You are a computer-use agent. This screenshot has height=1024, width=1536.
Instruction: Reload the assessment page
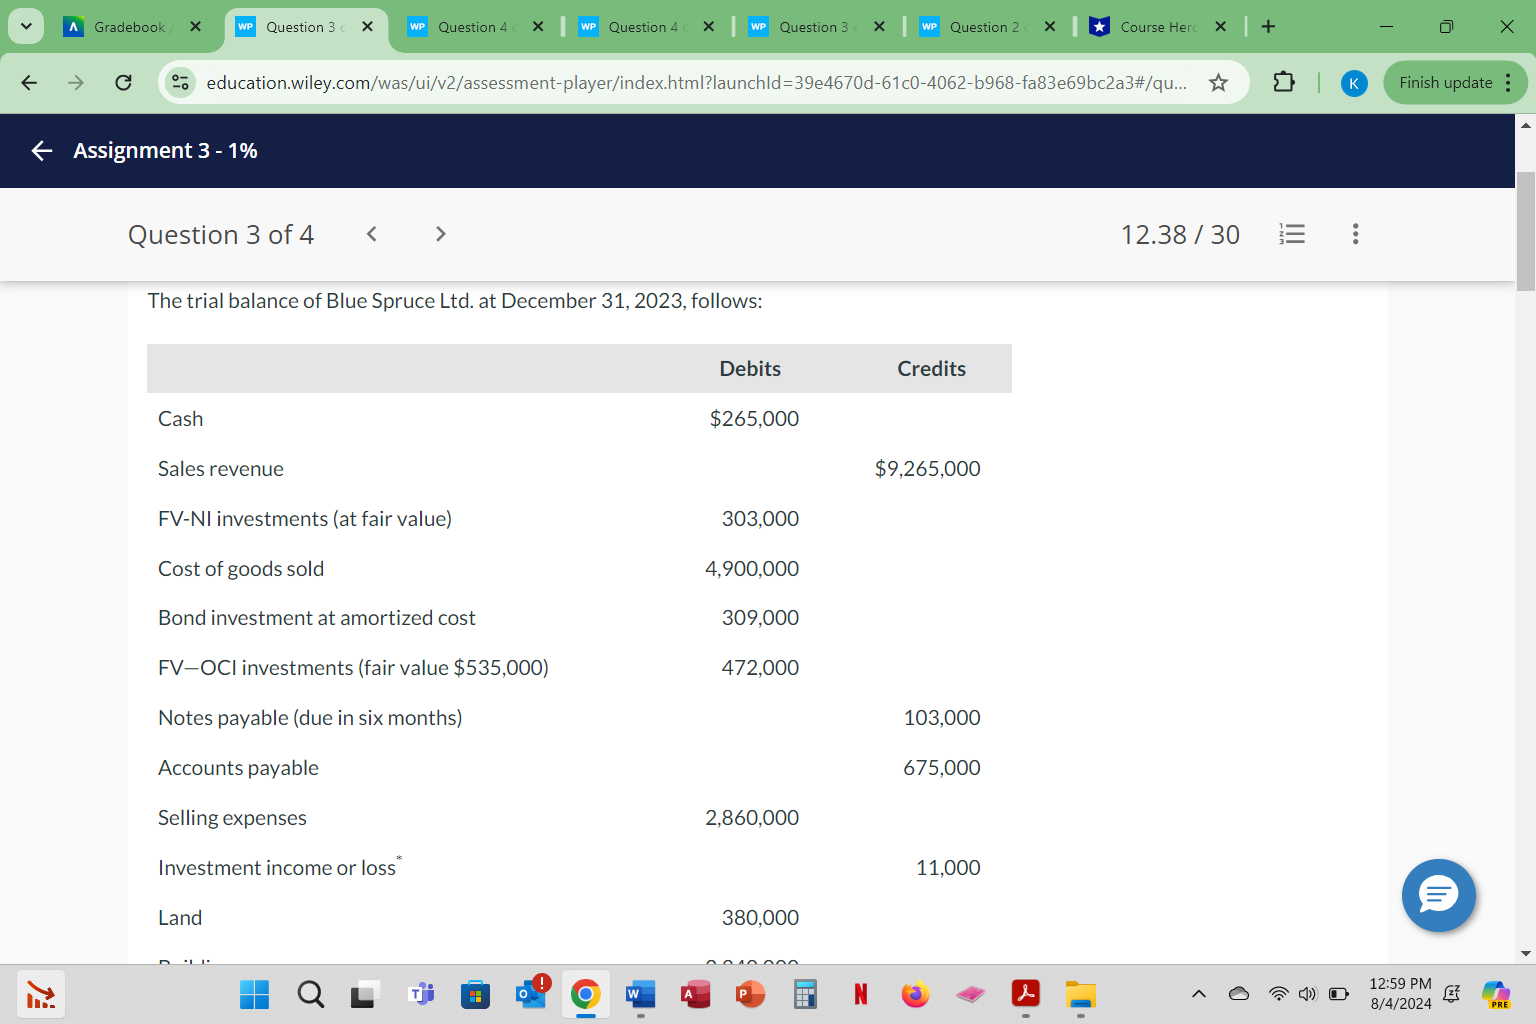tap(123, 82)
